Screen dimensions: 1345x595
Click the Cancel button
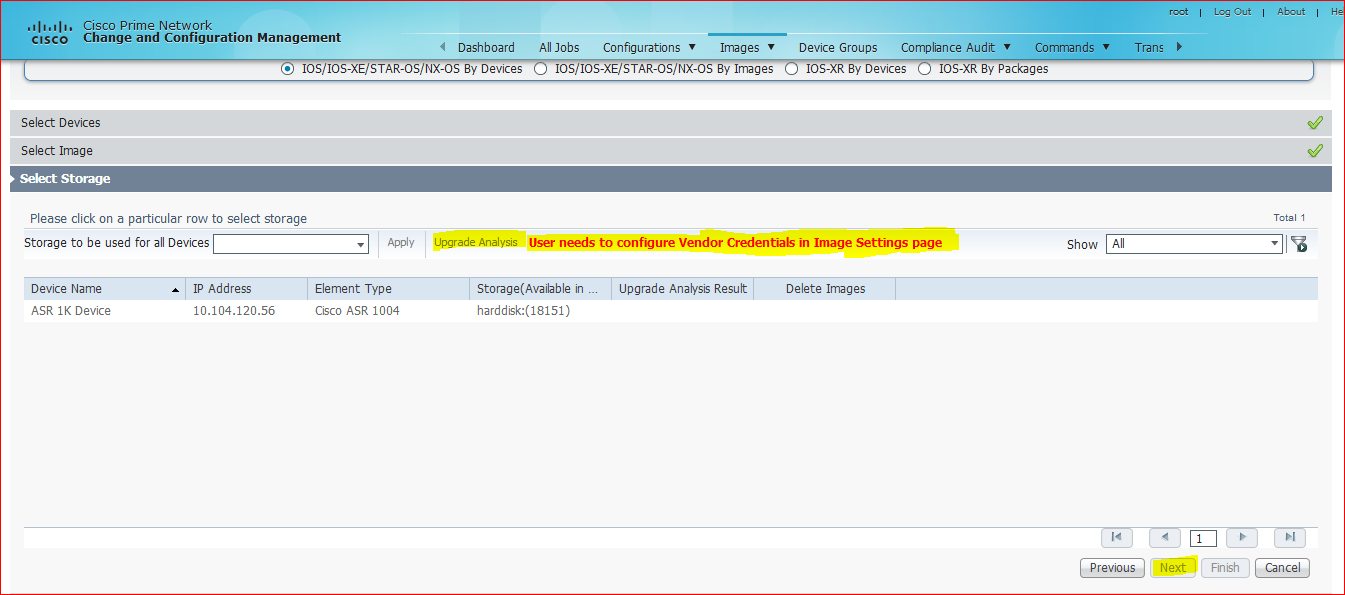(x=1282, y=568)
